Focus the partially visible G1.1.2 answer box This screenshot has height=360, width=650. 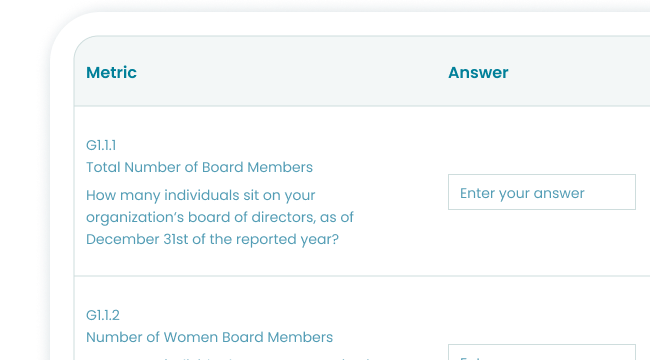click(x=541, y=352)
